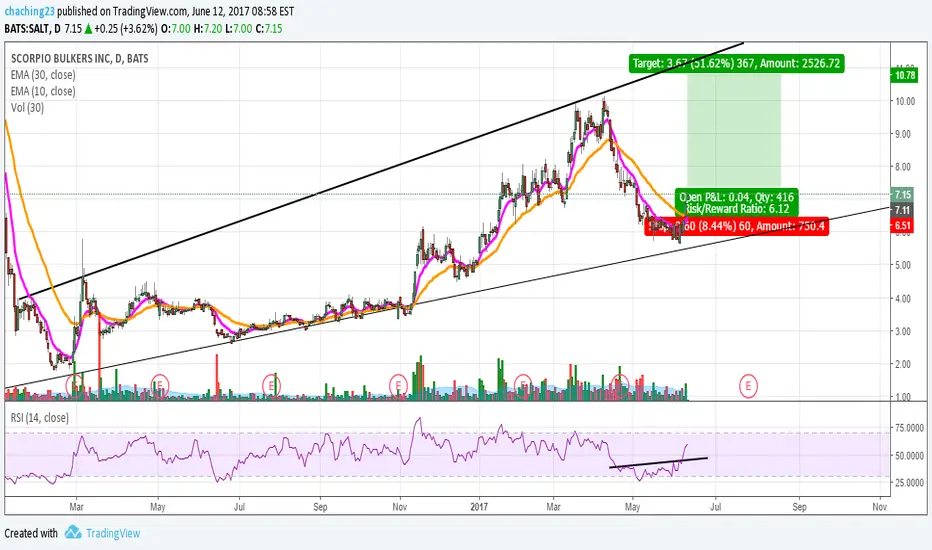Screen dimensions: 932x550
Task: Click the red 6.51 stop price tag
Action: (902, 225)
